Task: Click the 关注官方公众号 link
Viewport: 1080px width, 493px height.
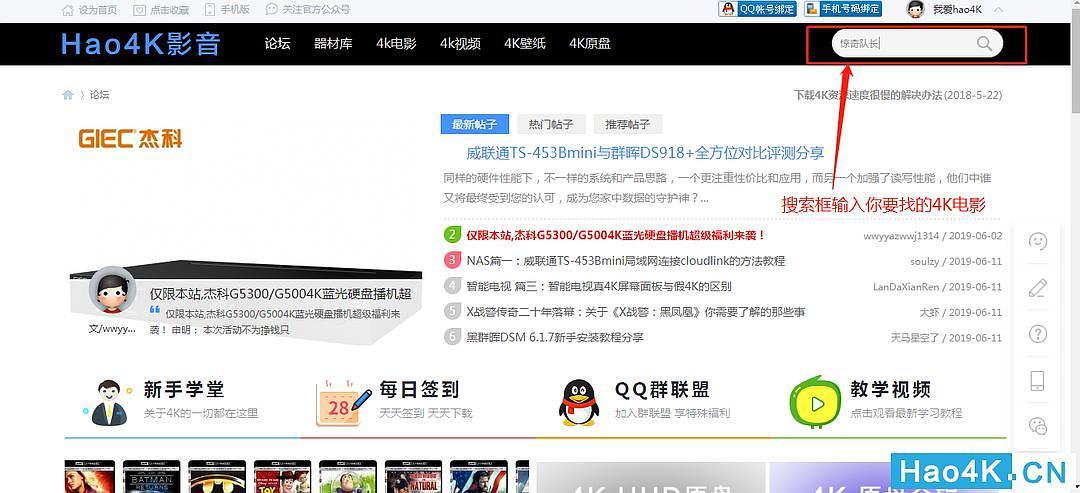Action: (x=308, y=10)
